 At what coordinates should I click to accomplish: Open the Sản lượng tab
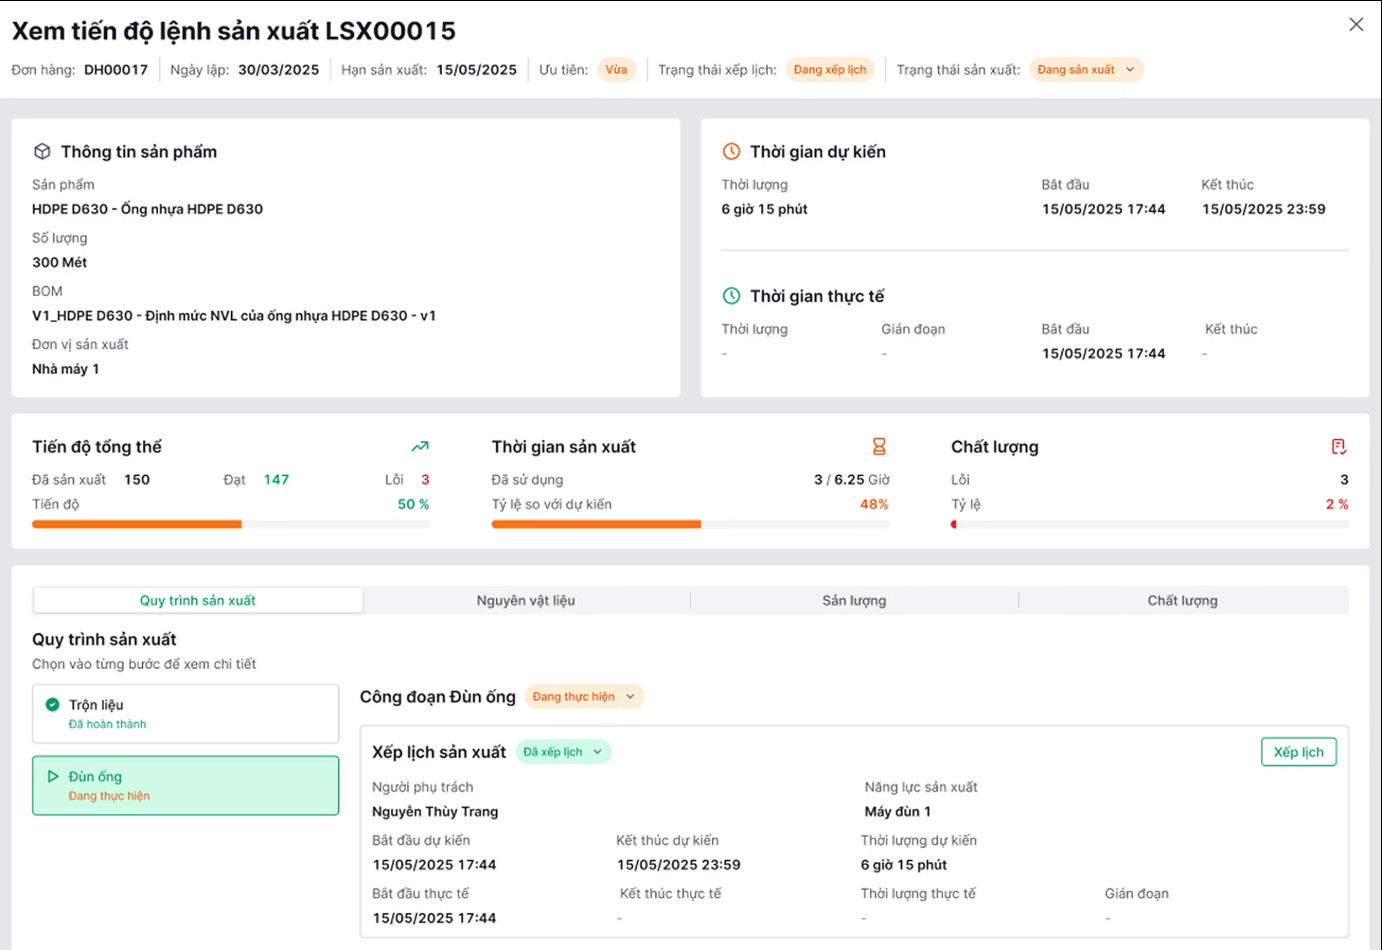coord(854,600)
